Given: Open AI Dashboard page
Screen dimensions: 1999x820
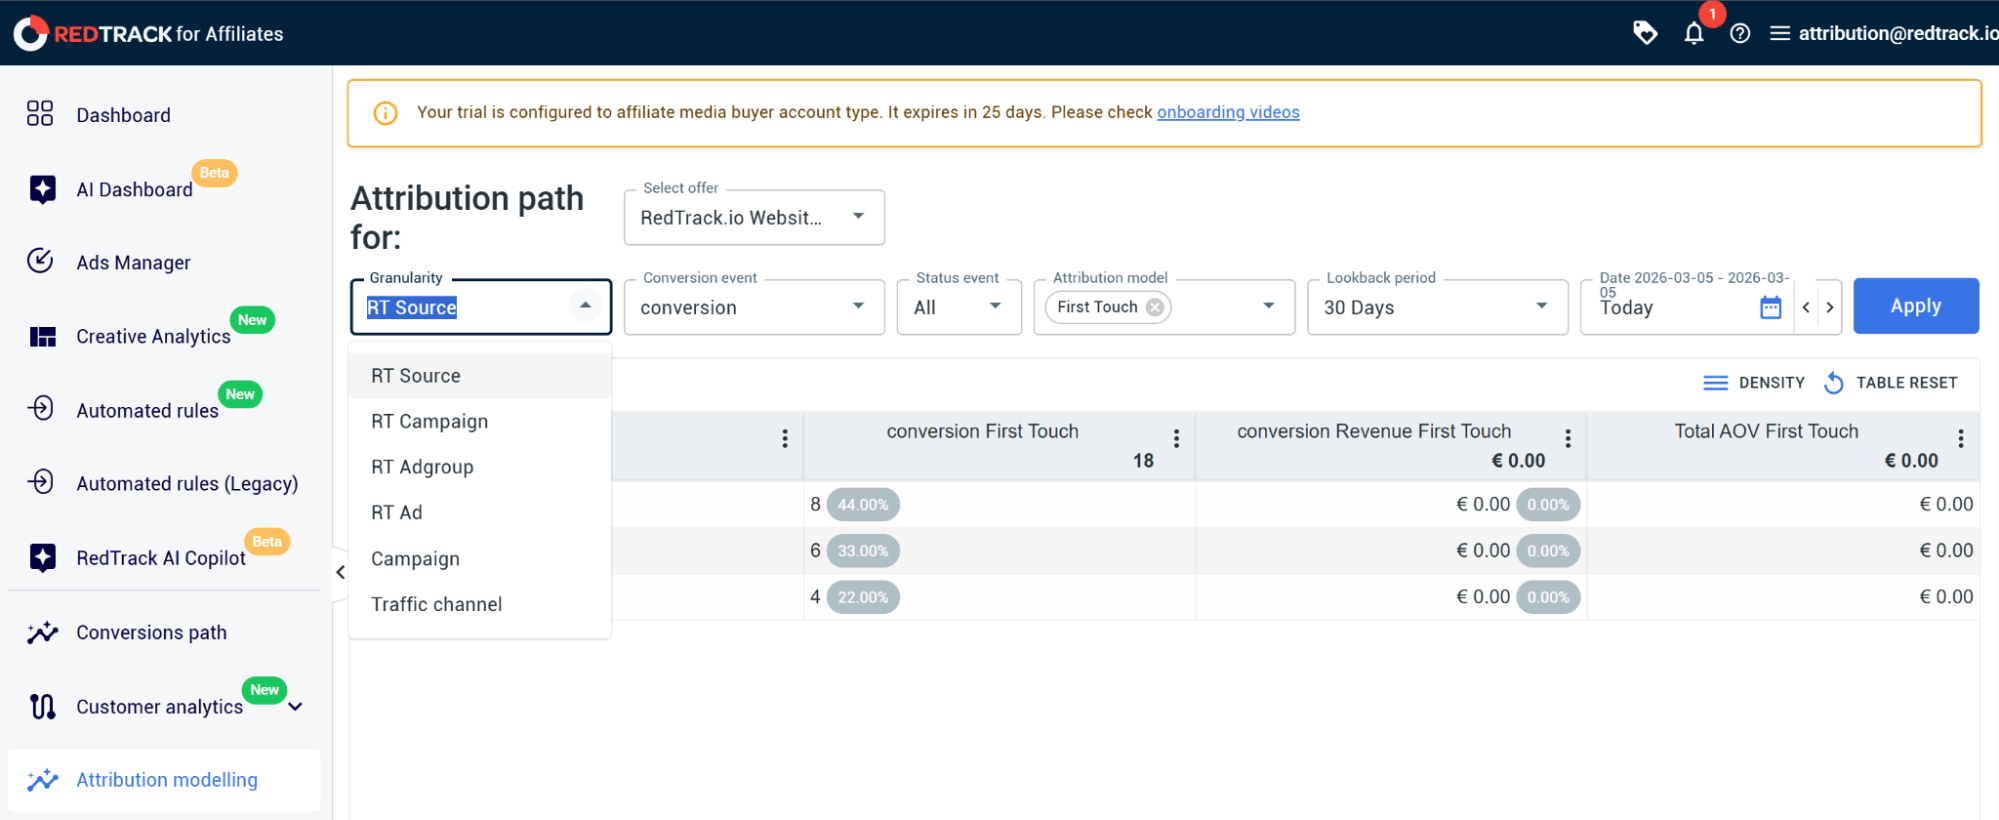Looking at the screenshot, I should [134, 189].
